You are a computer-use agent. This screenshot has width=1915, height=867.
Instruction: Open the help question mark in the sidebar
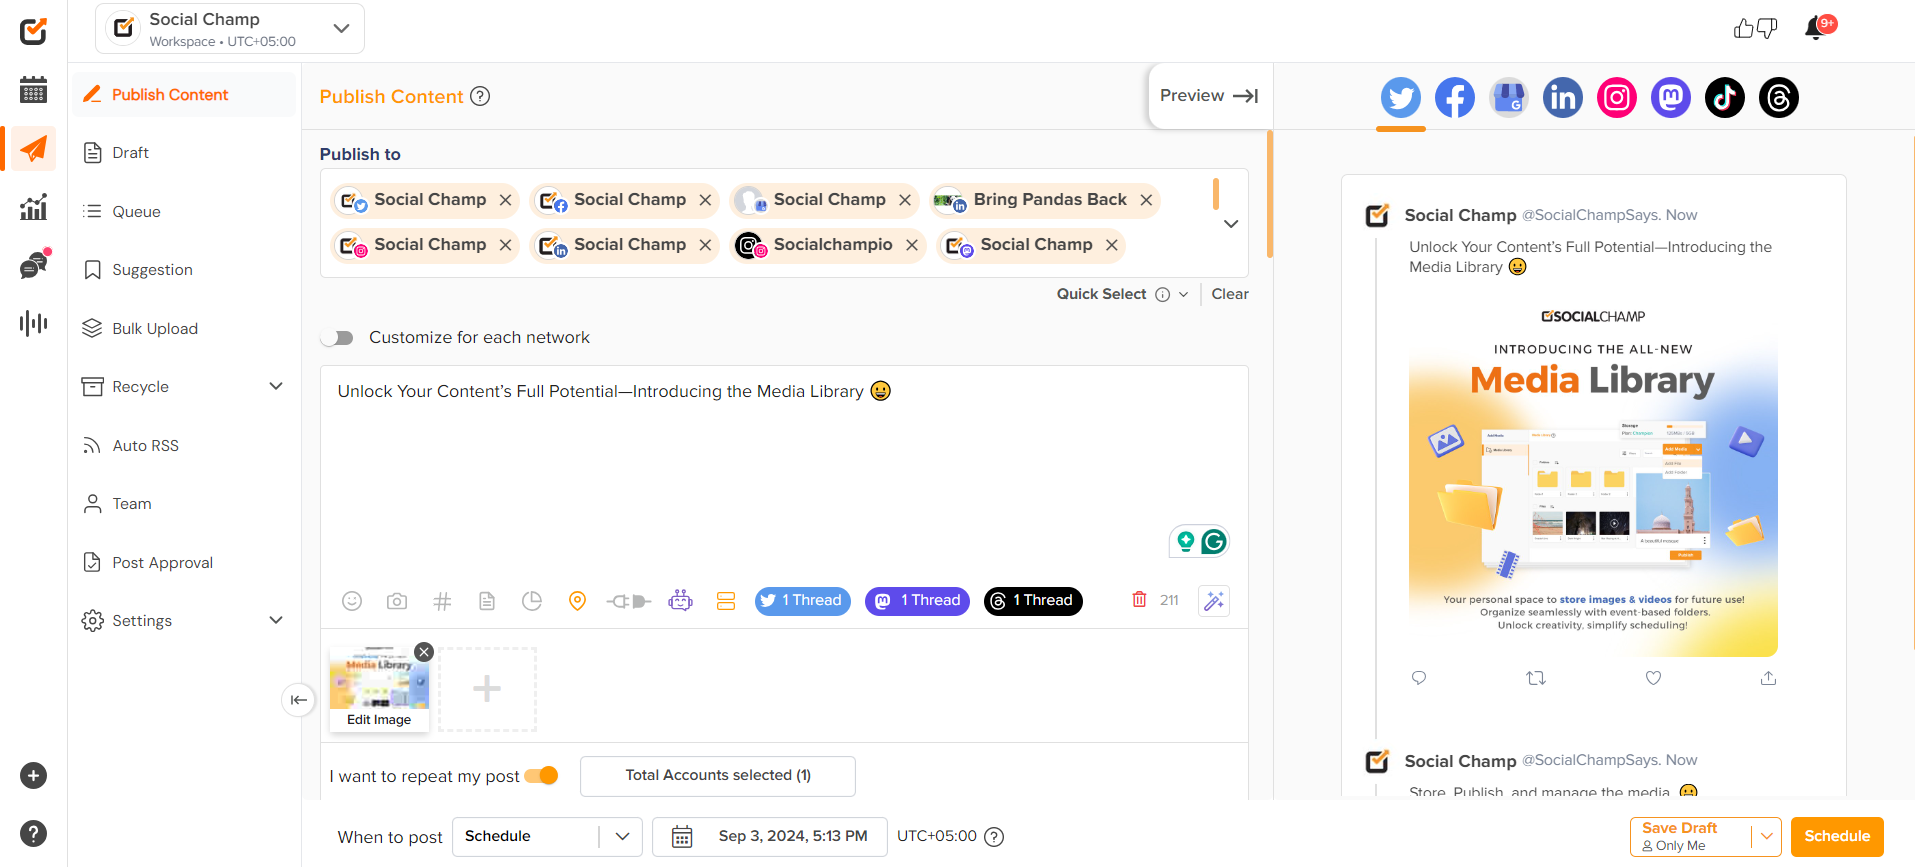33,834
